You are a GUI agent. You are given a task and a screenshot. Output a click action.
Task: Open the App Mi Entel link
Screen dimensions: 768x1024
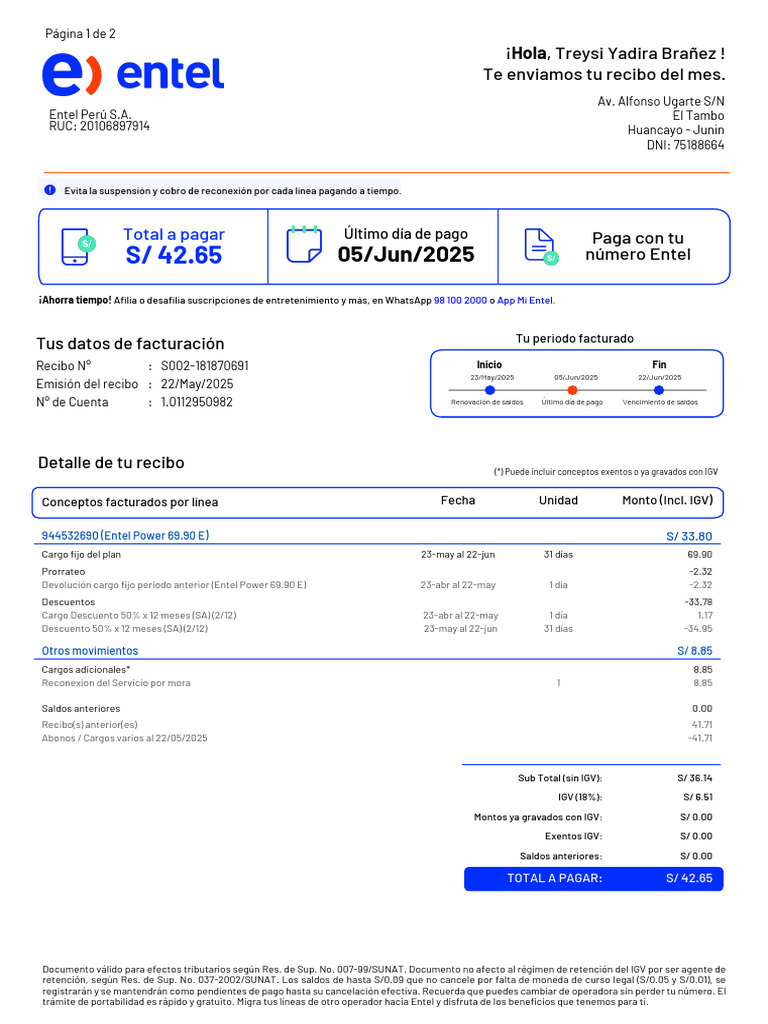coord(525,300)
